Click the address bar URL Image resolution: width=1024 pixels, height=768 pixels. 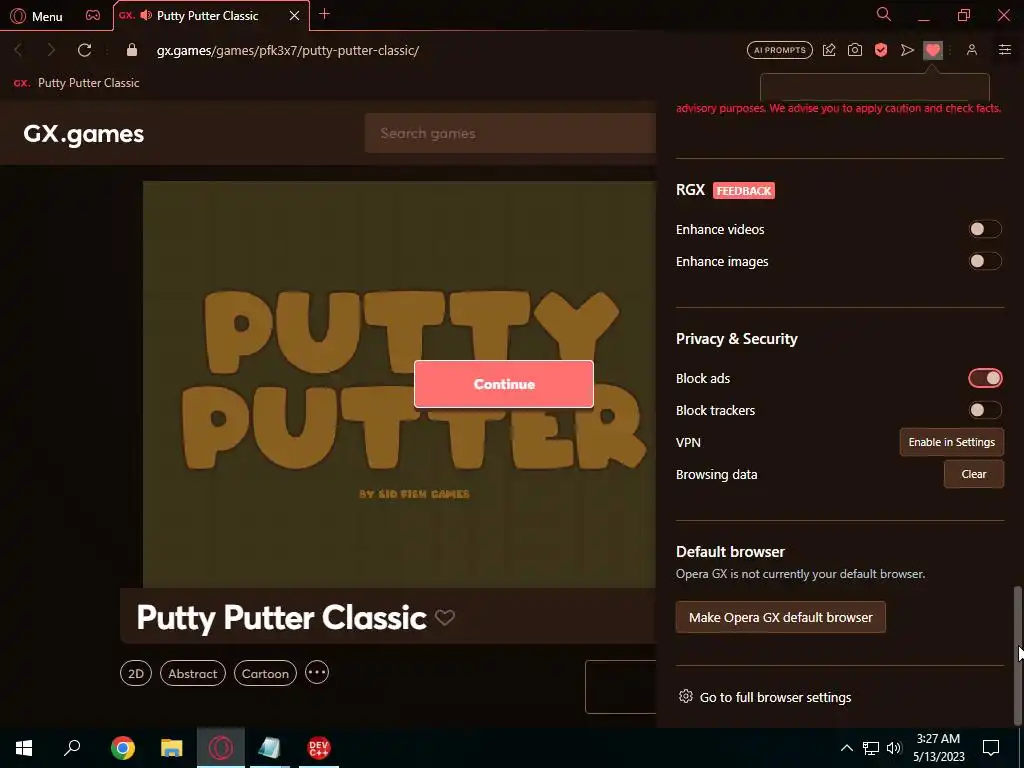287,50
